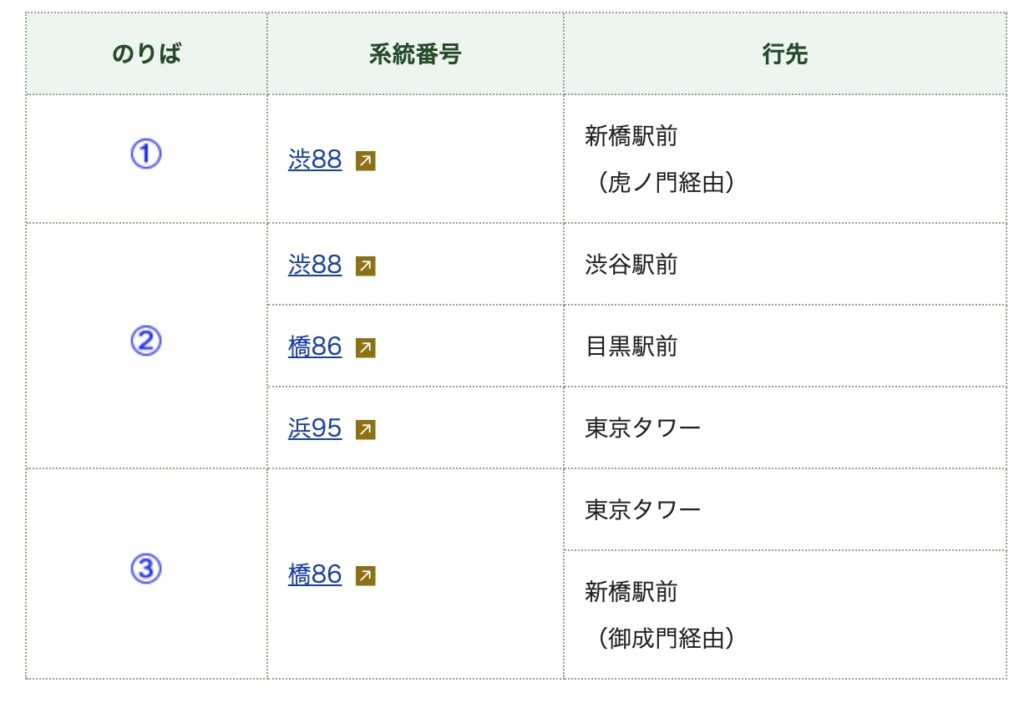Select the 虎ノ門経由 text in first row
Image resolution: width=1024 pixels, height=703 pixels.
point(666,183)
